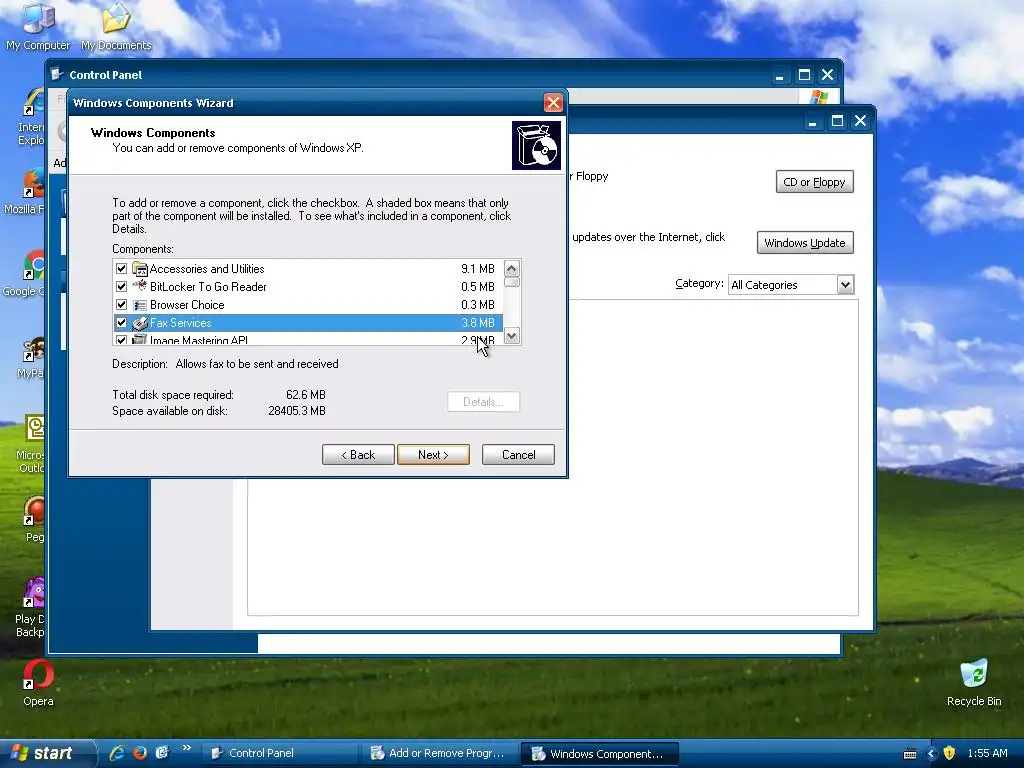
Task: Click the Image Mastering API icon
Action: tap(140, 339)
